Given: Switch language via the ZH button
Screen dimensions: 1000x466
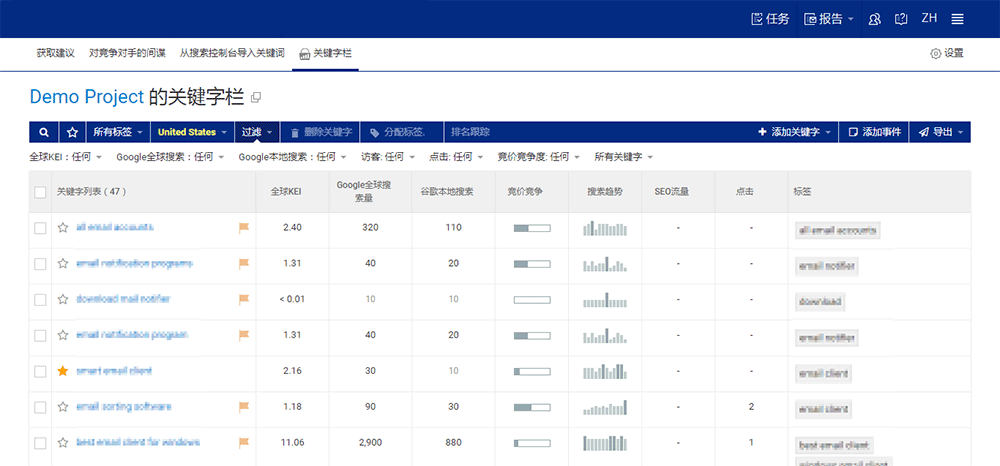Looking at the screenshot, I should tap(929, 18).
